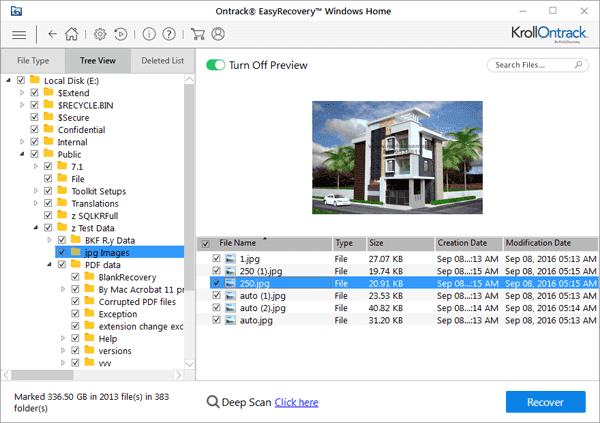Click the Deep Scan 'Click here' link
The width and height of the screenshot is (600, 423).
click(296, 402)
